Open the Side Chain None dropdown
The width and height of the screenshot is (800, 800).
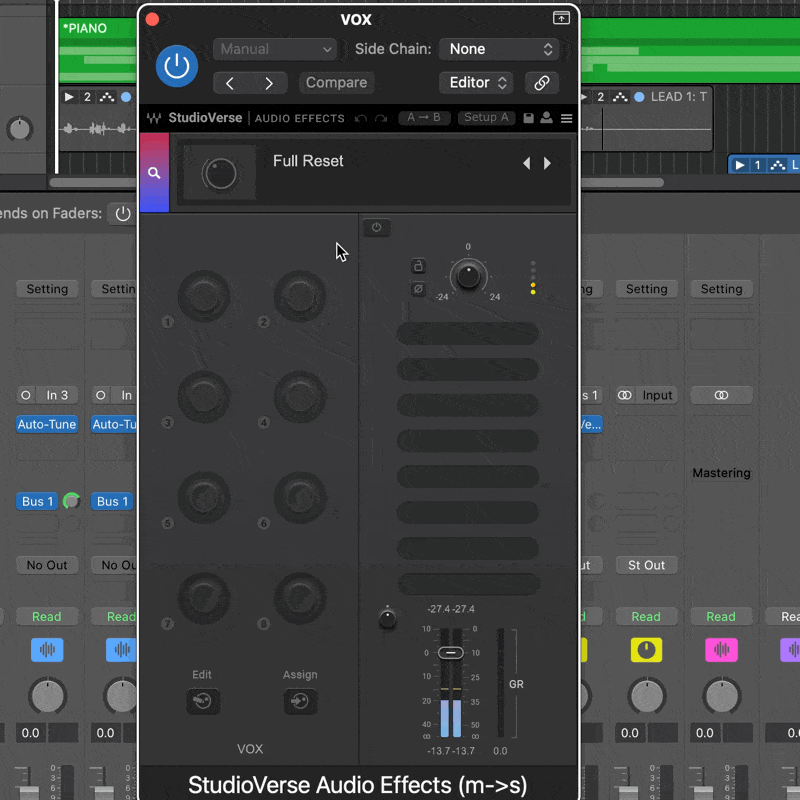(499, 49)
